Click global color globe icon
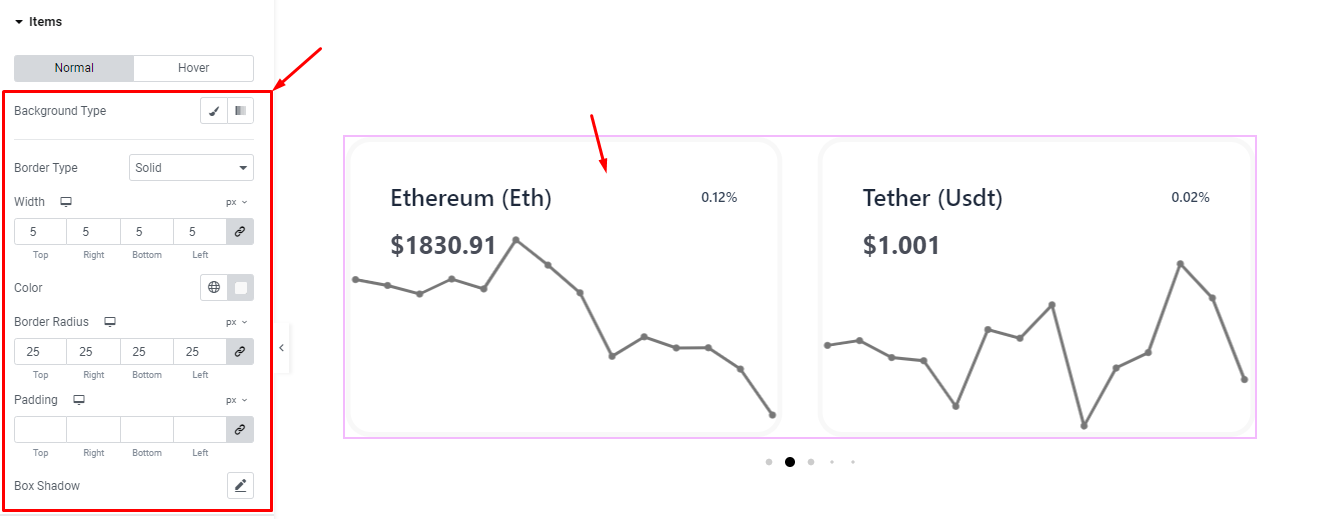This screenshot has width=1320, height=519. point(214,288)
